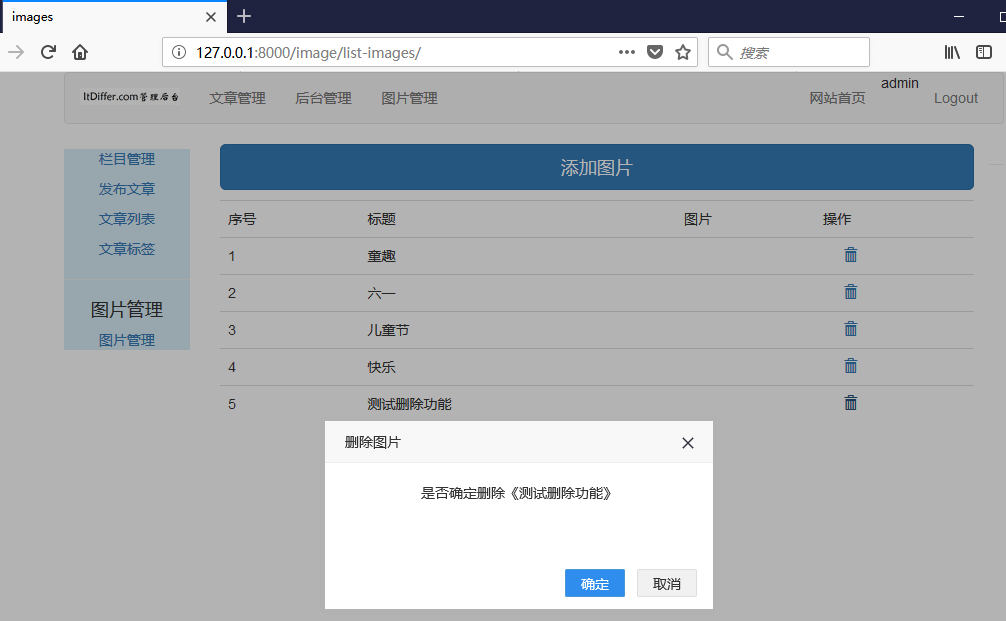This screenshot has height=621, width=1006.
Task: Open 后台管理 in top navigation
Action: point(323,98)
